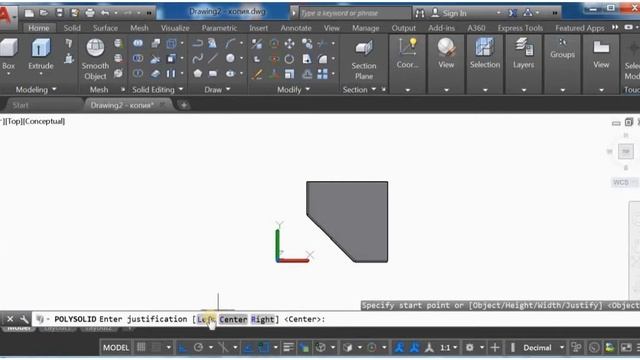Open the Surface ribbon tab

click(105, 28)
